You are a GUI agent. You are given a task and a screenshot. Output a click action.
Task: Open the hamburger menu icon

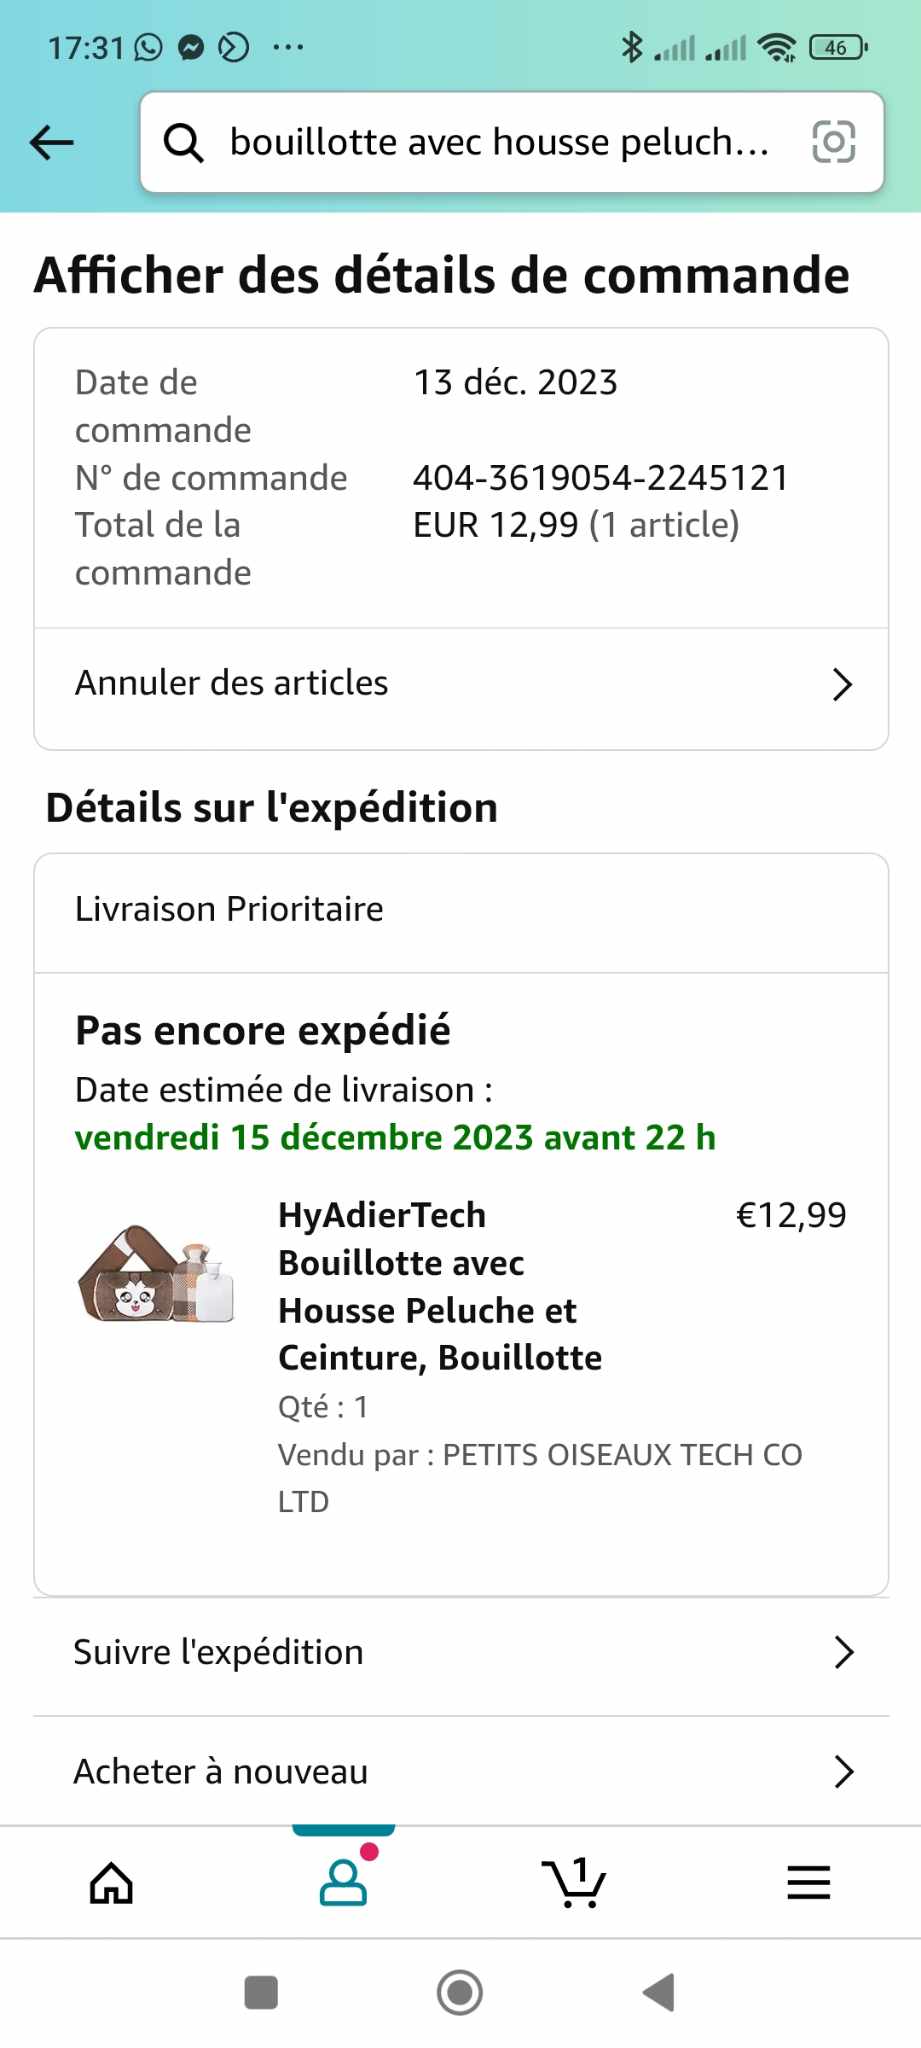pyautogui.click(x=808, y=1884)
